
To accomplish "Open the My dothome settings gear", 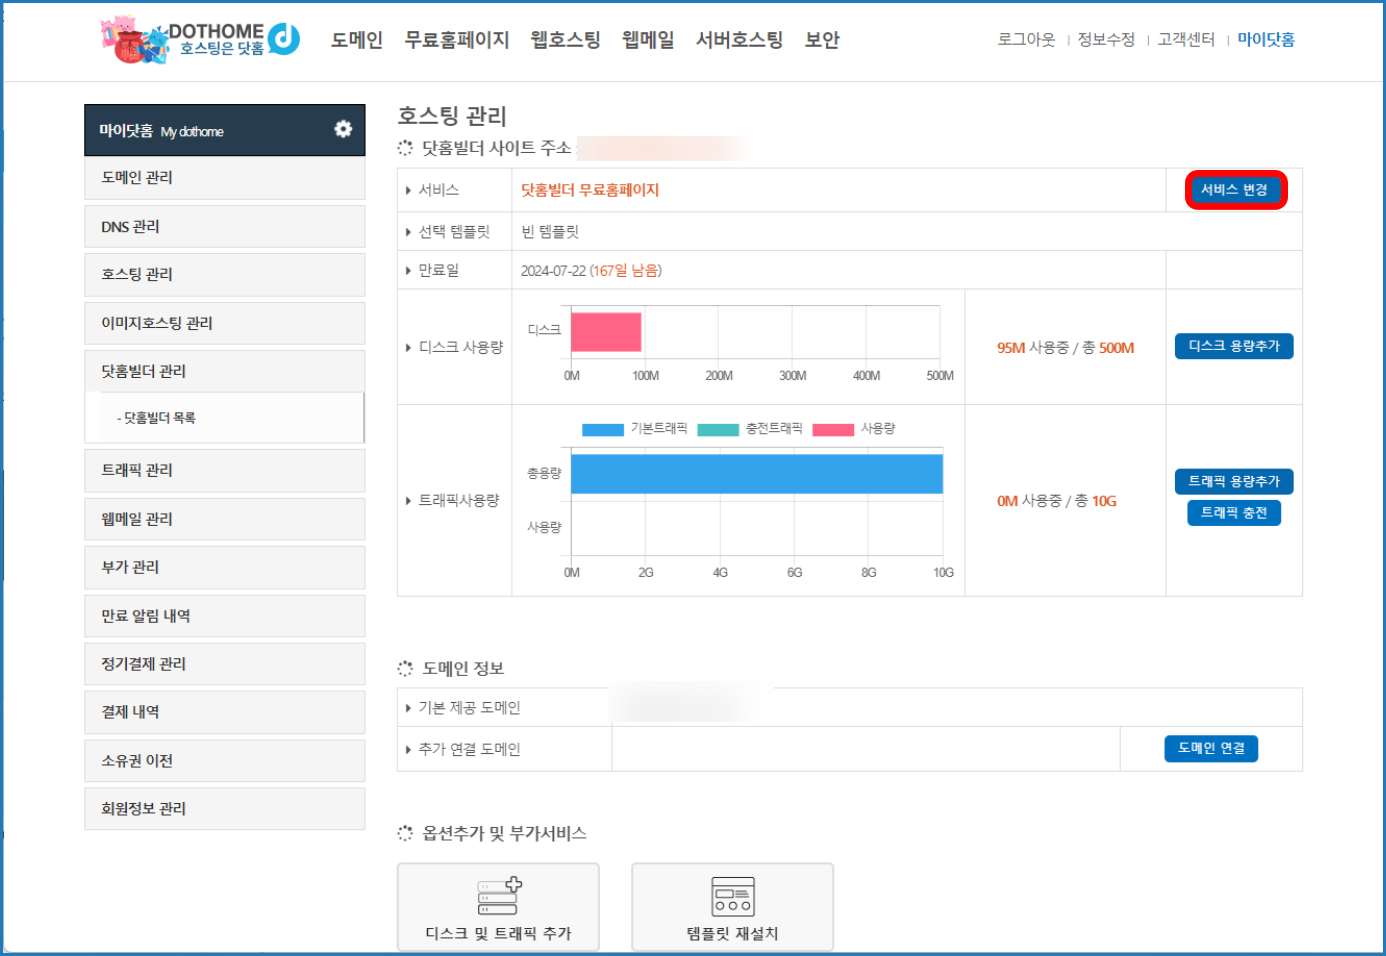I will pos(343,129).
